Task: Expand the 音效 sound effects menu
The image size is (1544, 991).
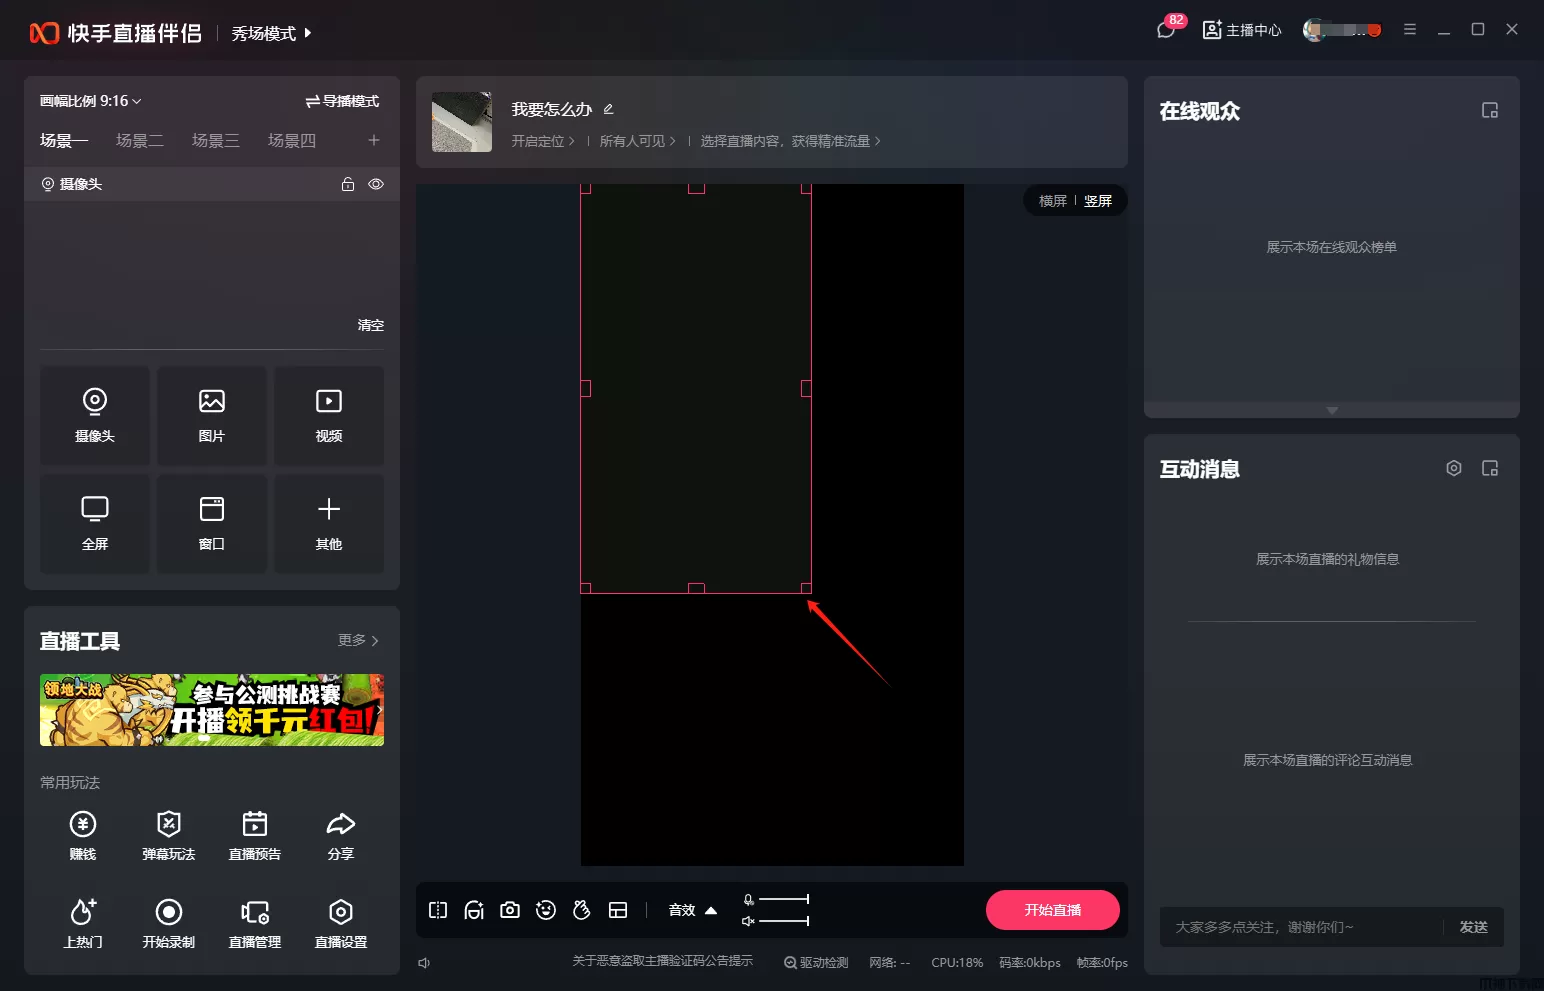Action: (693, 910)
